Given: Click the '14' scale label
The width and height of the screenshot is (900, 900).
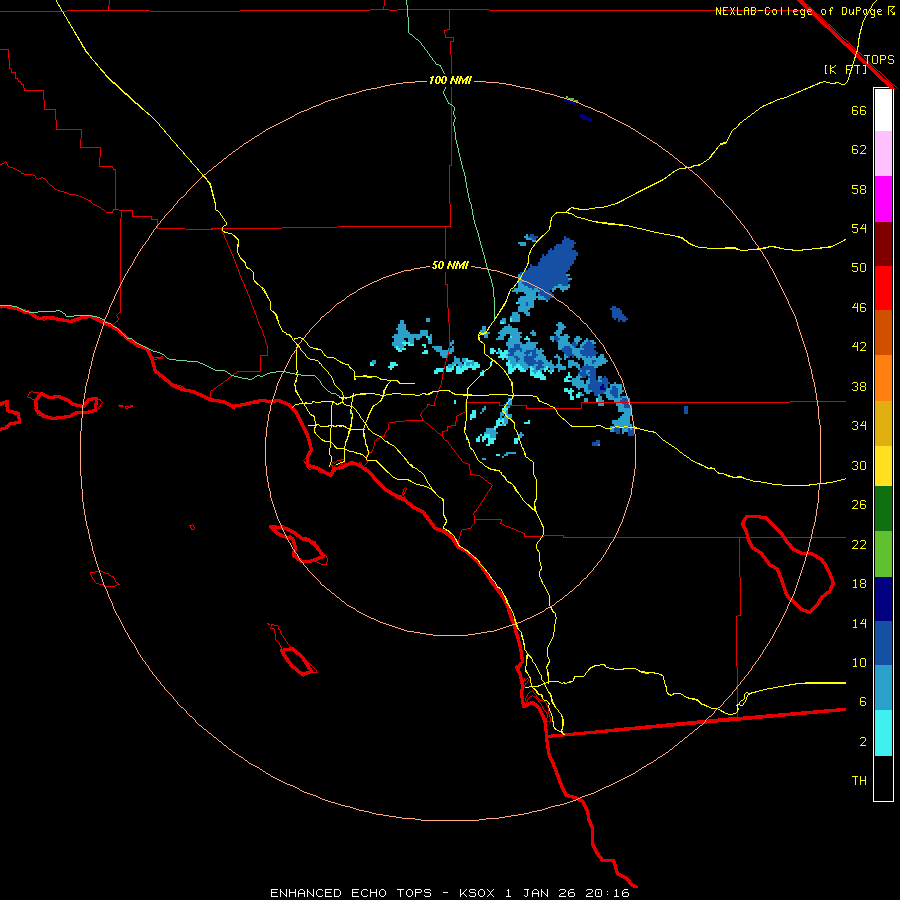Looking at the screenshot, I should 859,623.
